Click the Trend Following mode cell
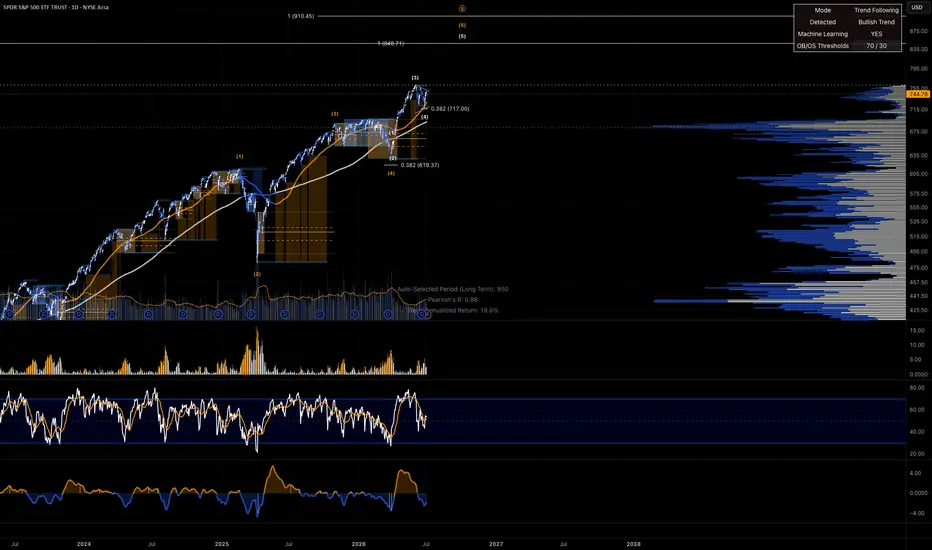This screenshot has height=550, width=932. (x=876, y=10)
